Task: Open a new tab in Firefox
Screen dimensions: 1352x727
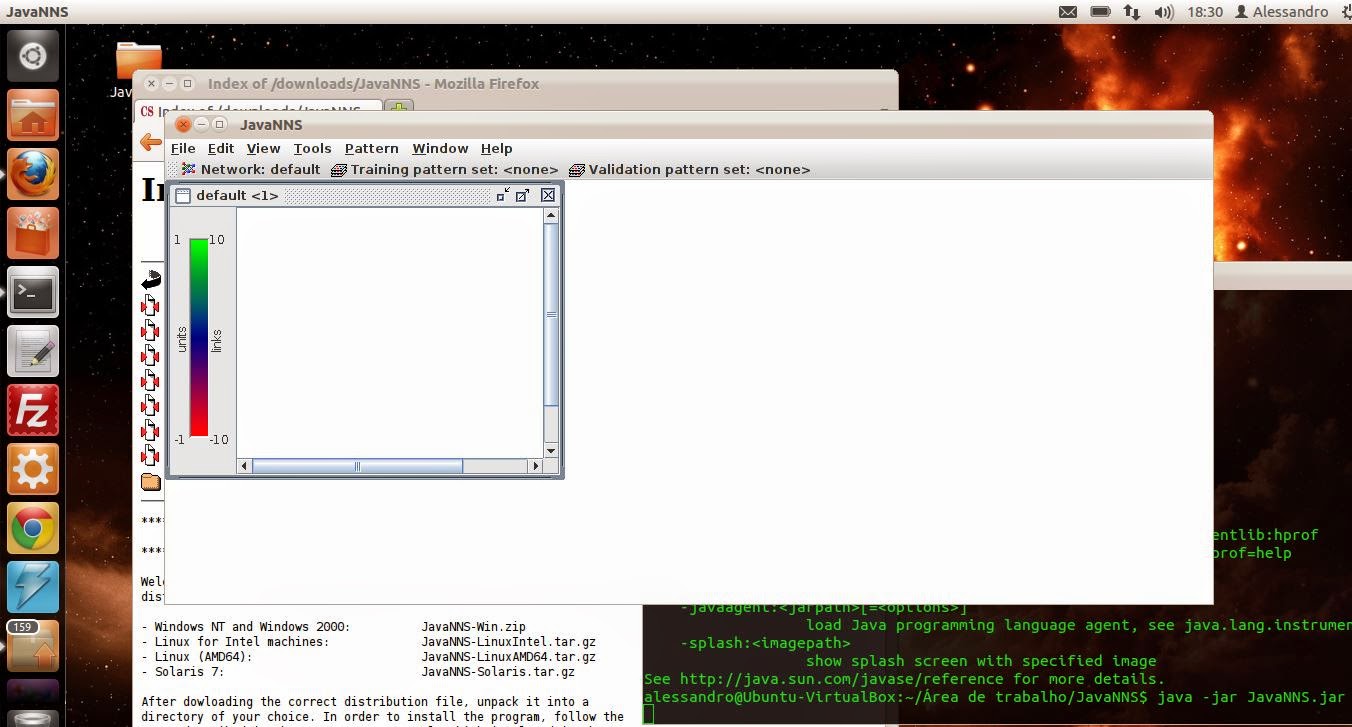Action: coord(399,107)
